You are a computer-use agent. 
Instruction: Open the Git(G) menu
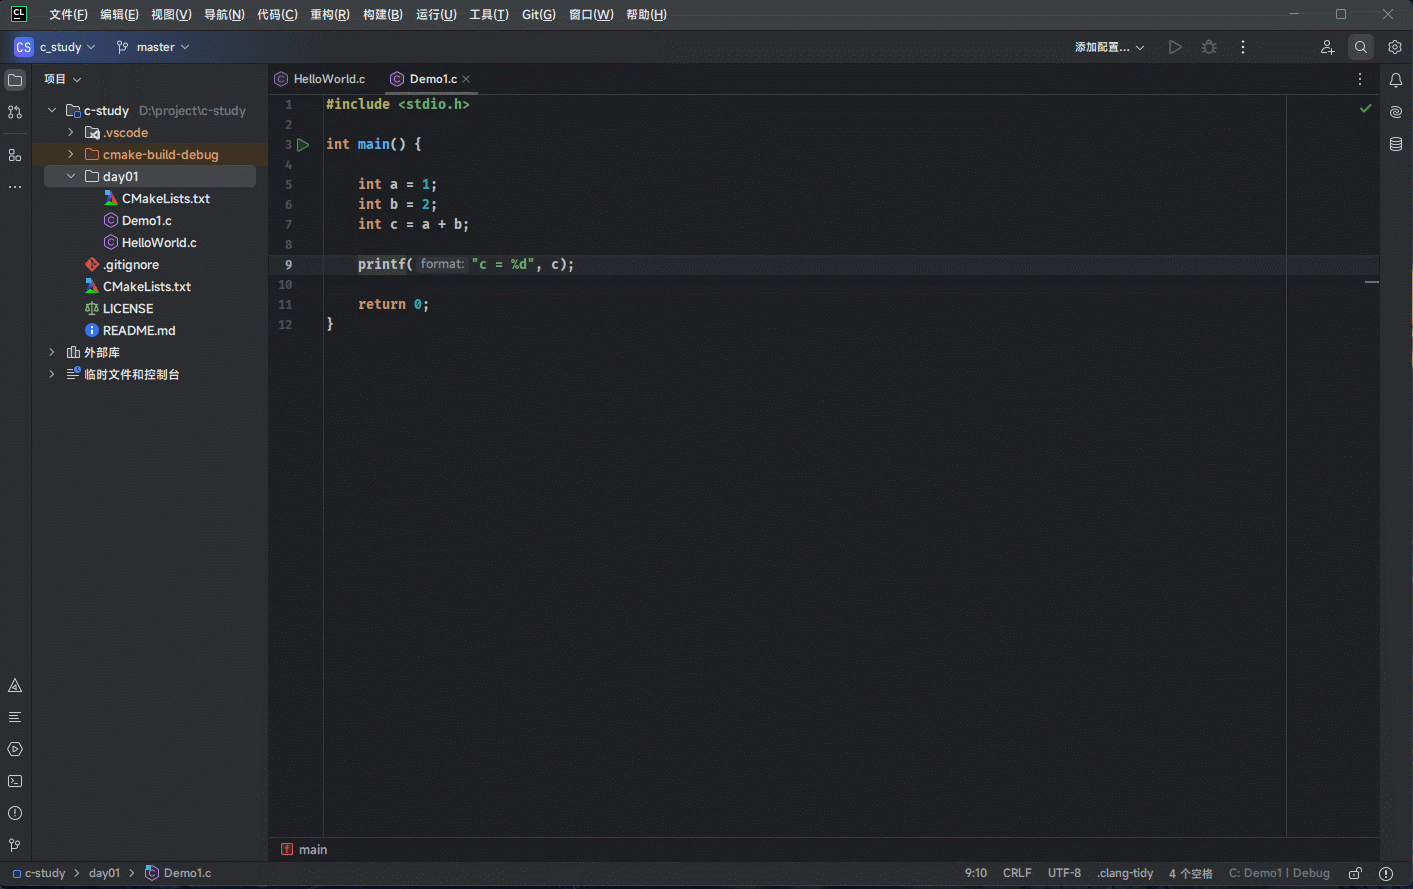point(538,15)
